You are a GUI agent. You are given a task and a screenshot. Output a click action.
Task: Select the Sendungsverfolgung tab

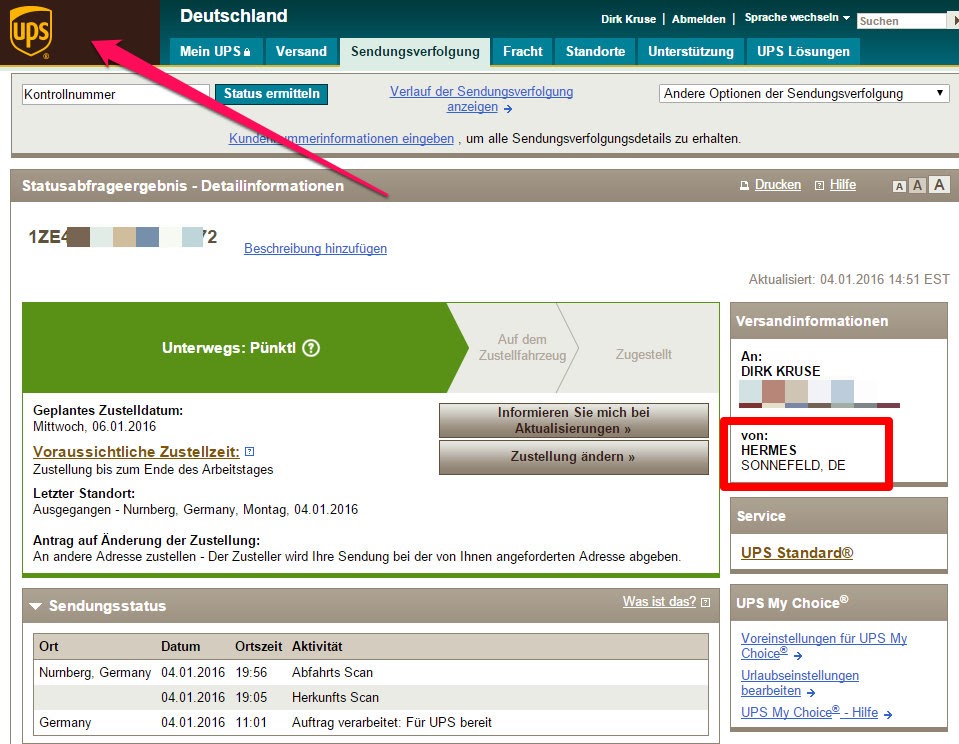pos(415,51)
